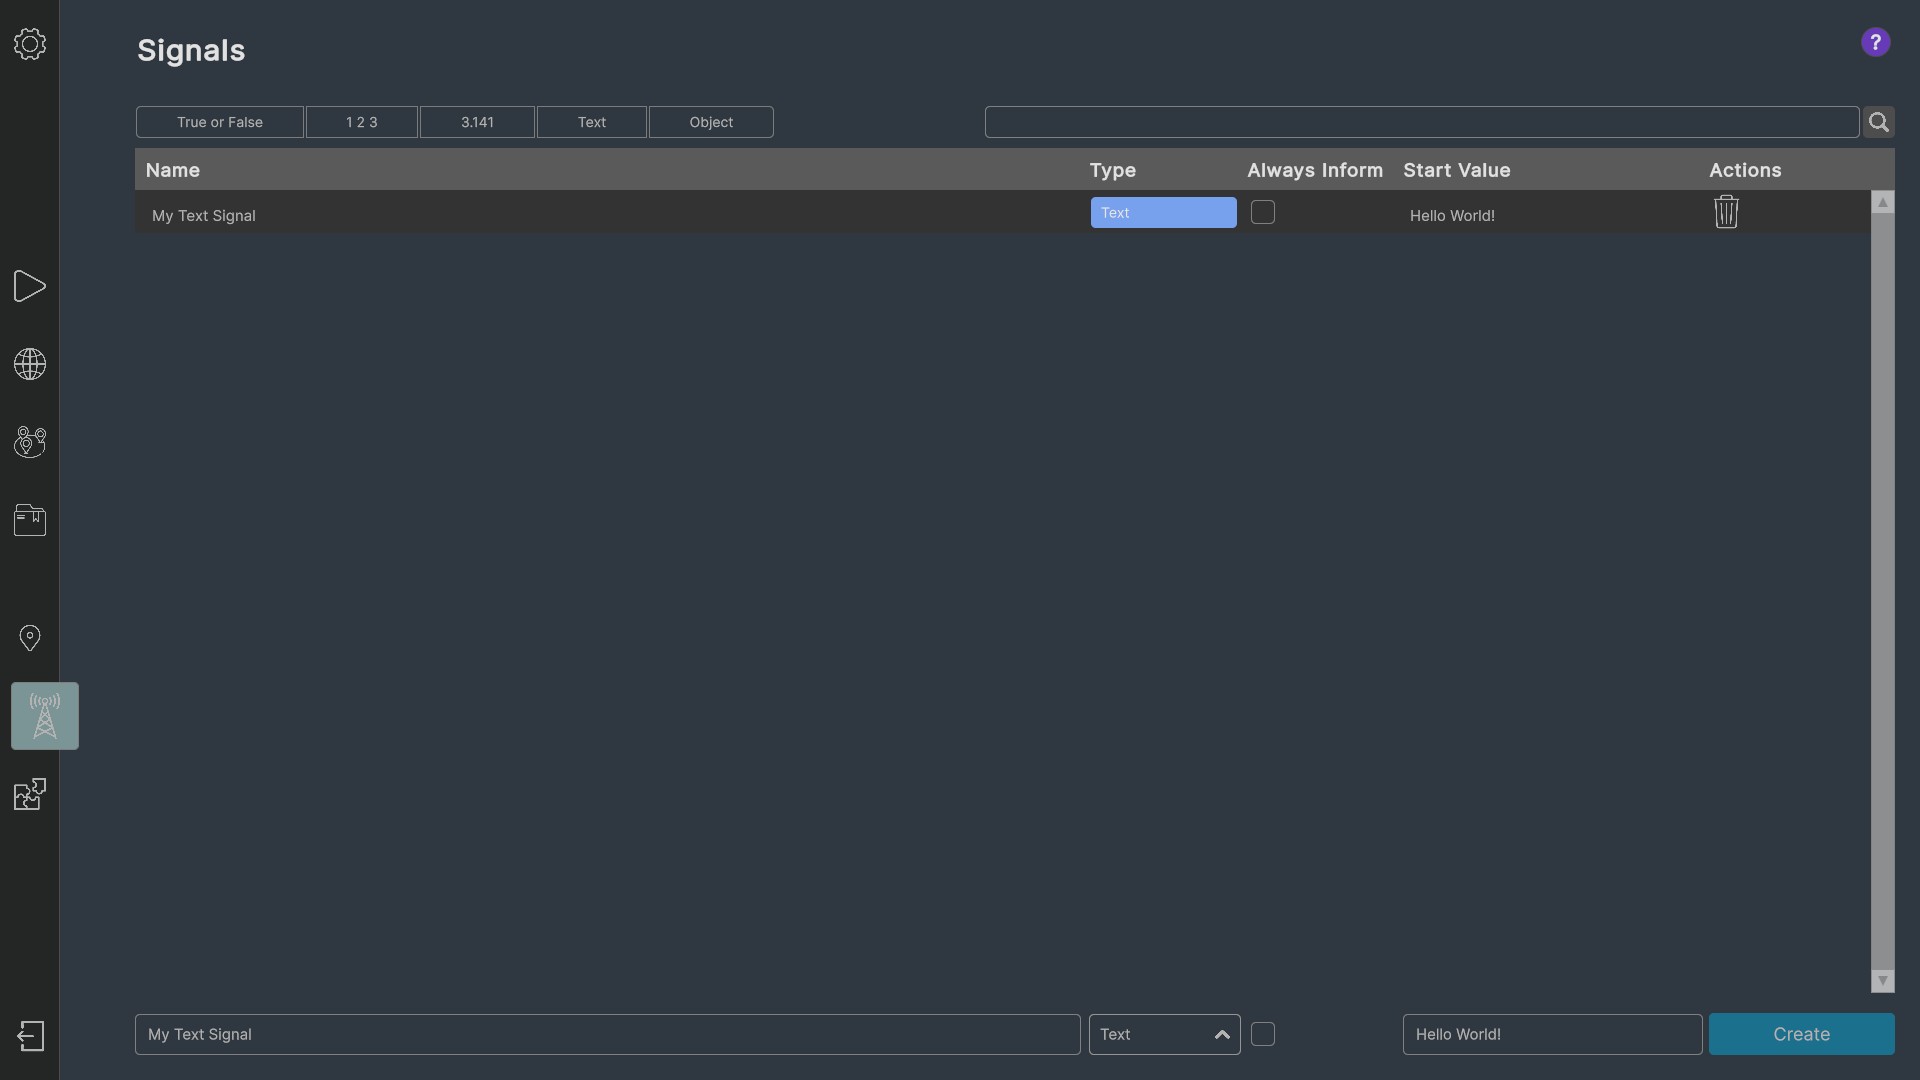Click the play triangle sidebar icon
1920x1080 pixels.
(30, 287)
